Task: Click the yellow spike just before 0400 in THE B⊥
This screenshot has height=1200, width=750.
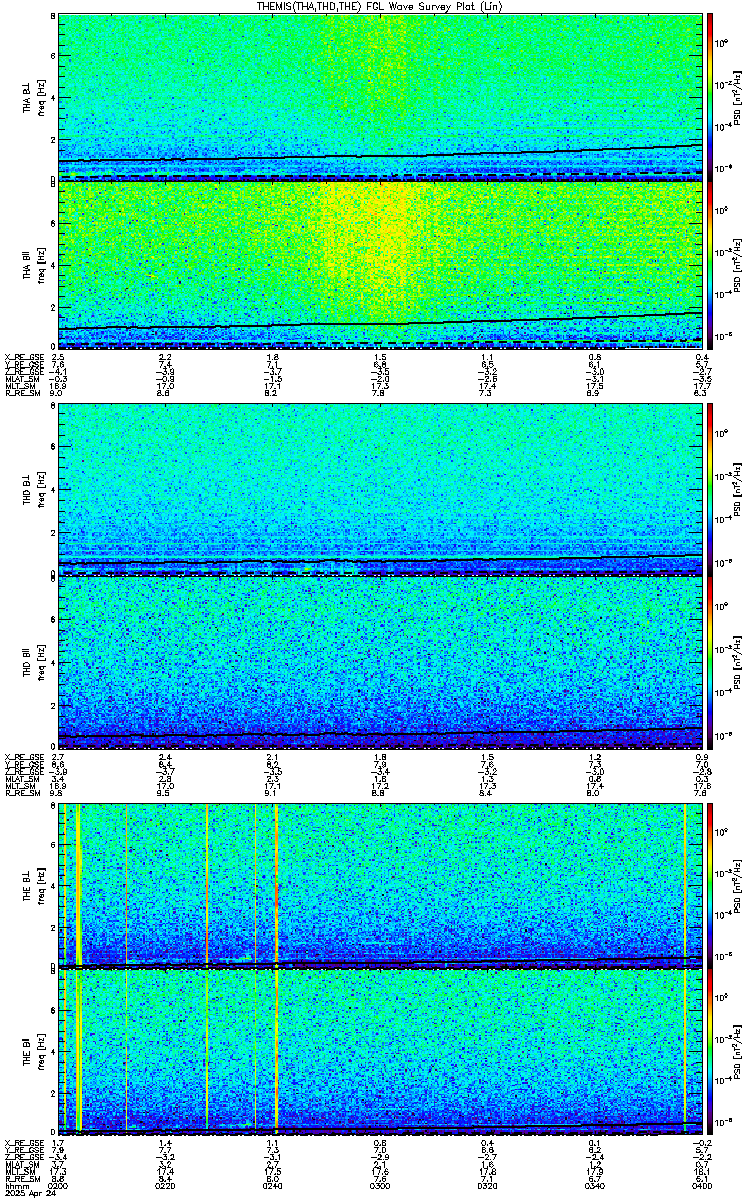Action: pos(685,885)
